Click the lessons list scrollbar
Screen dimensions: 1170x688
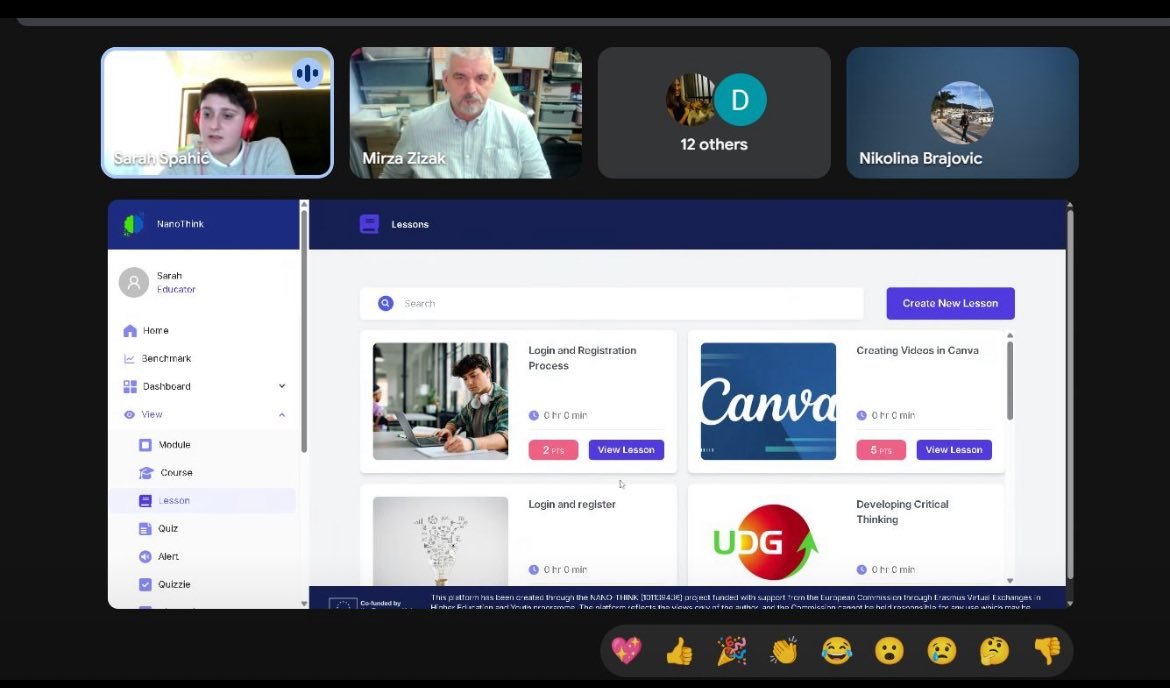click(x=1010, y=381)
